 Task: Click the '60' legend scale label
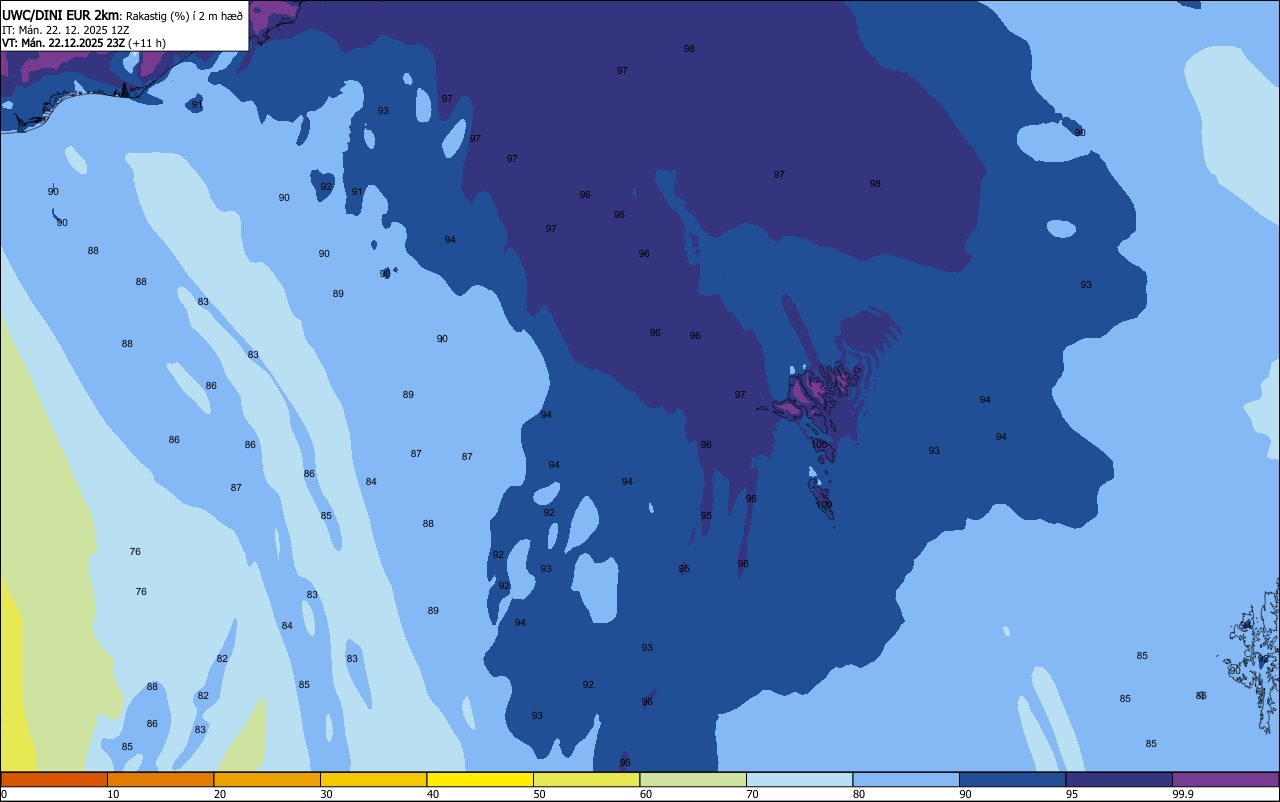(x=646, y=794)
